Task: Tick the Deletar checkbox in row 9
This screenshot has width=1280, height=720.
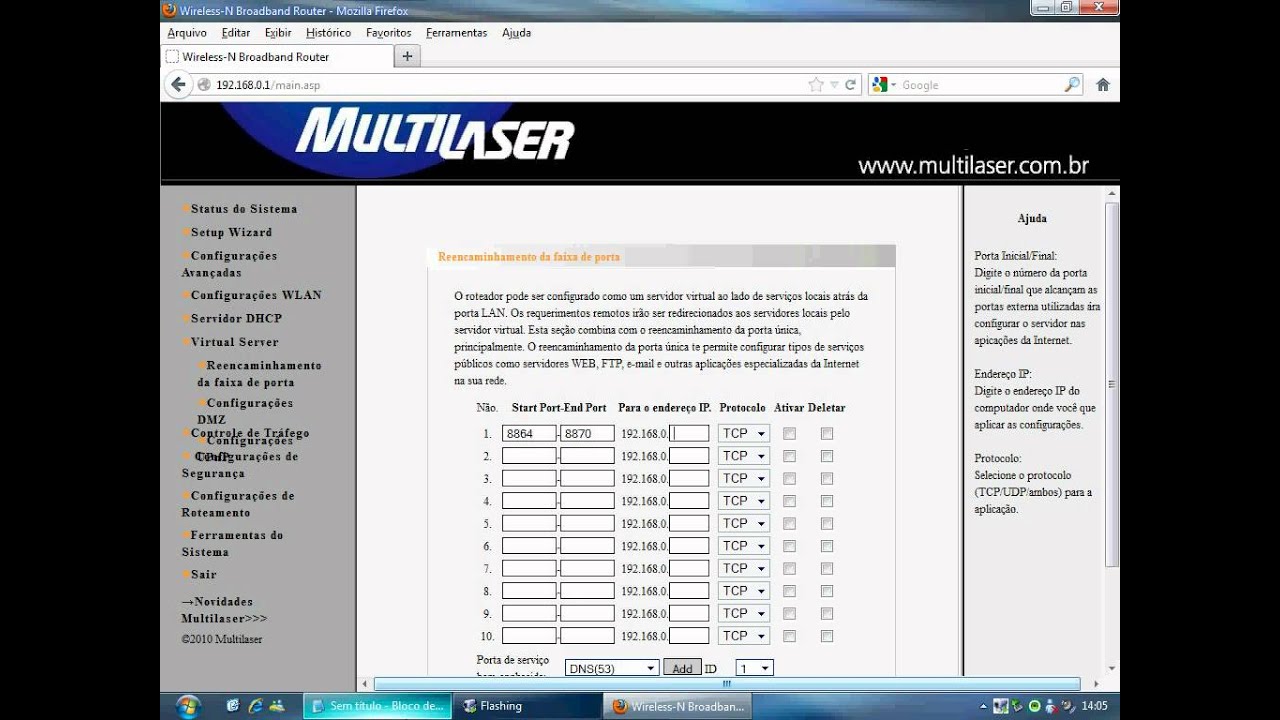Action: point(827,614)
